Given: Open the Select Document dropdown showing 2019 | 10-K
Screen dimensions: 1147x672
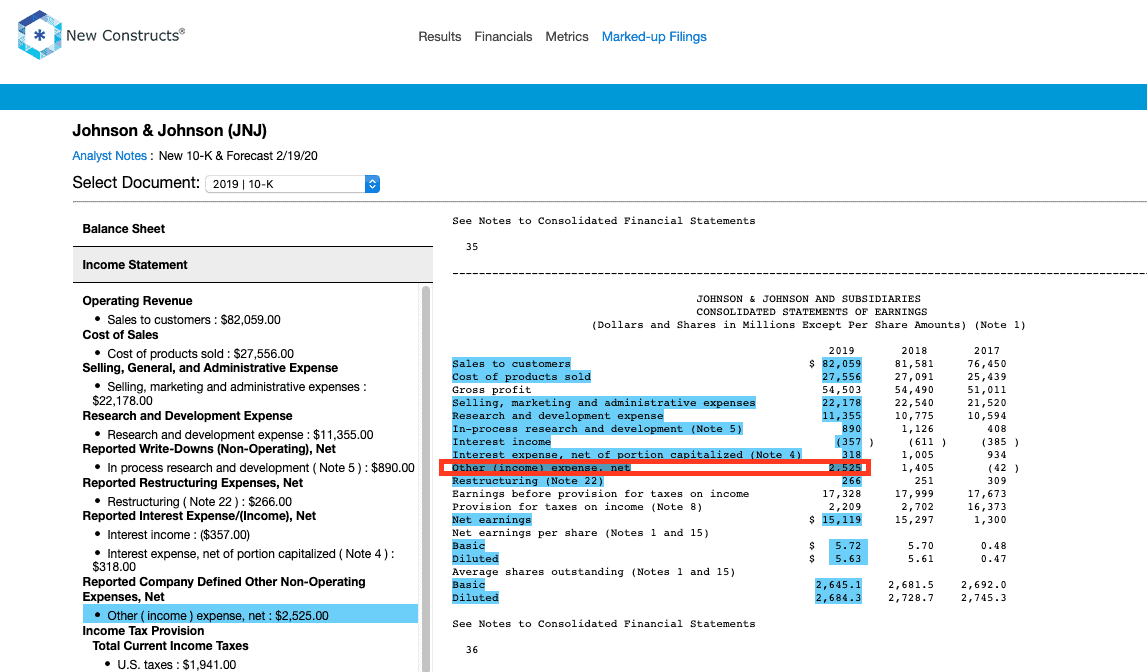Looking at the screenshot, I should (x=293, y=184).
